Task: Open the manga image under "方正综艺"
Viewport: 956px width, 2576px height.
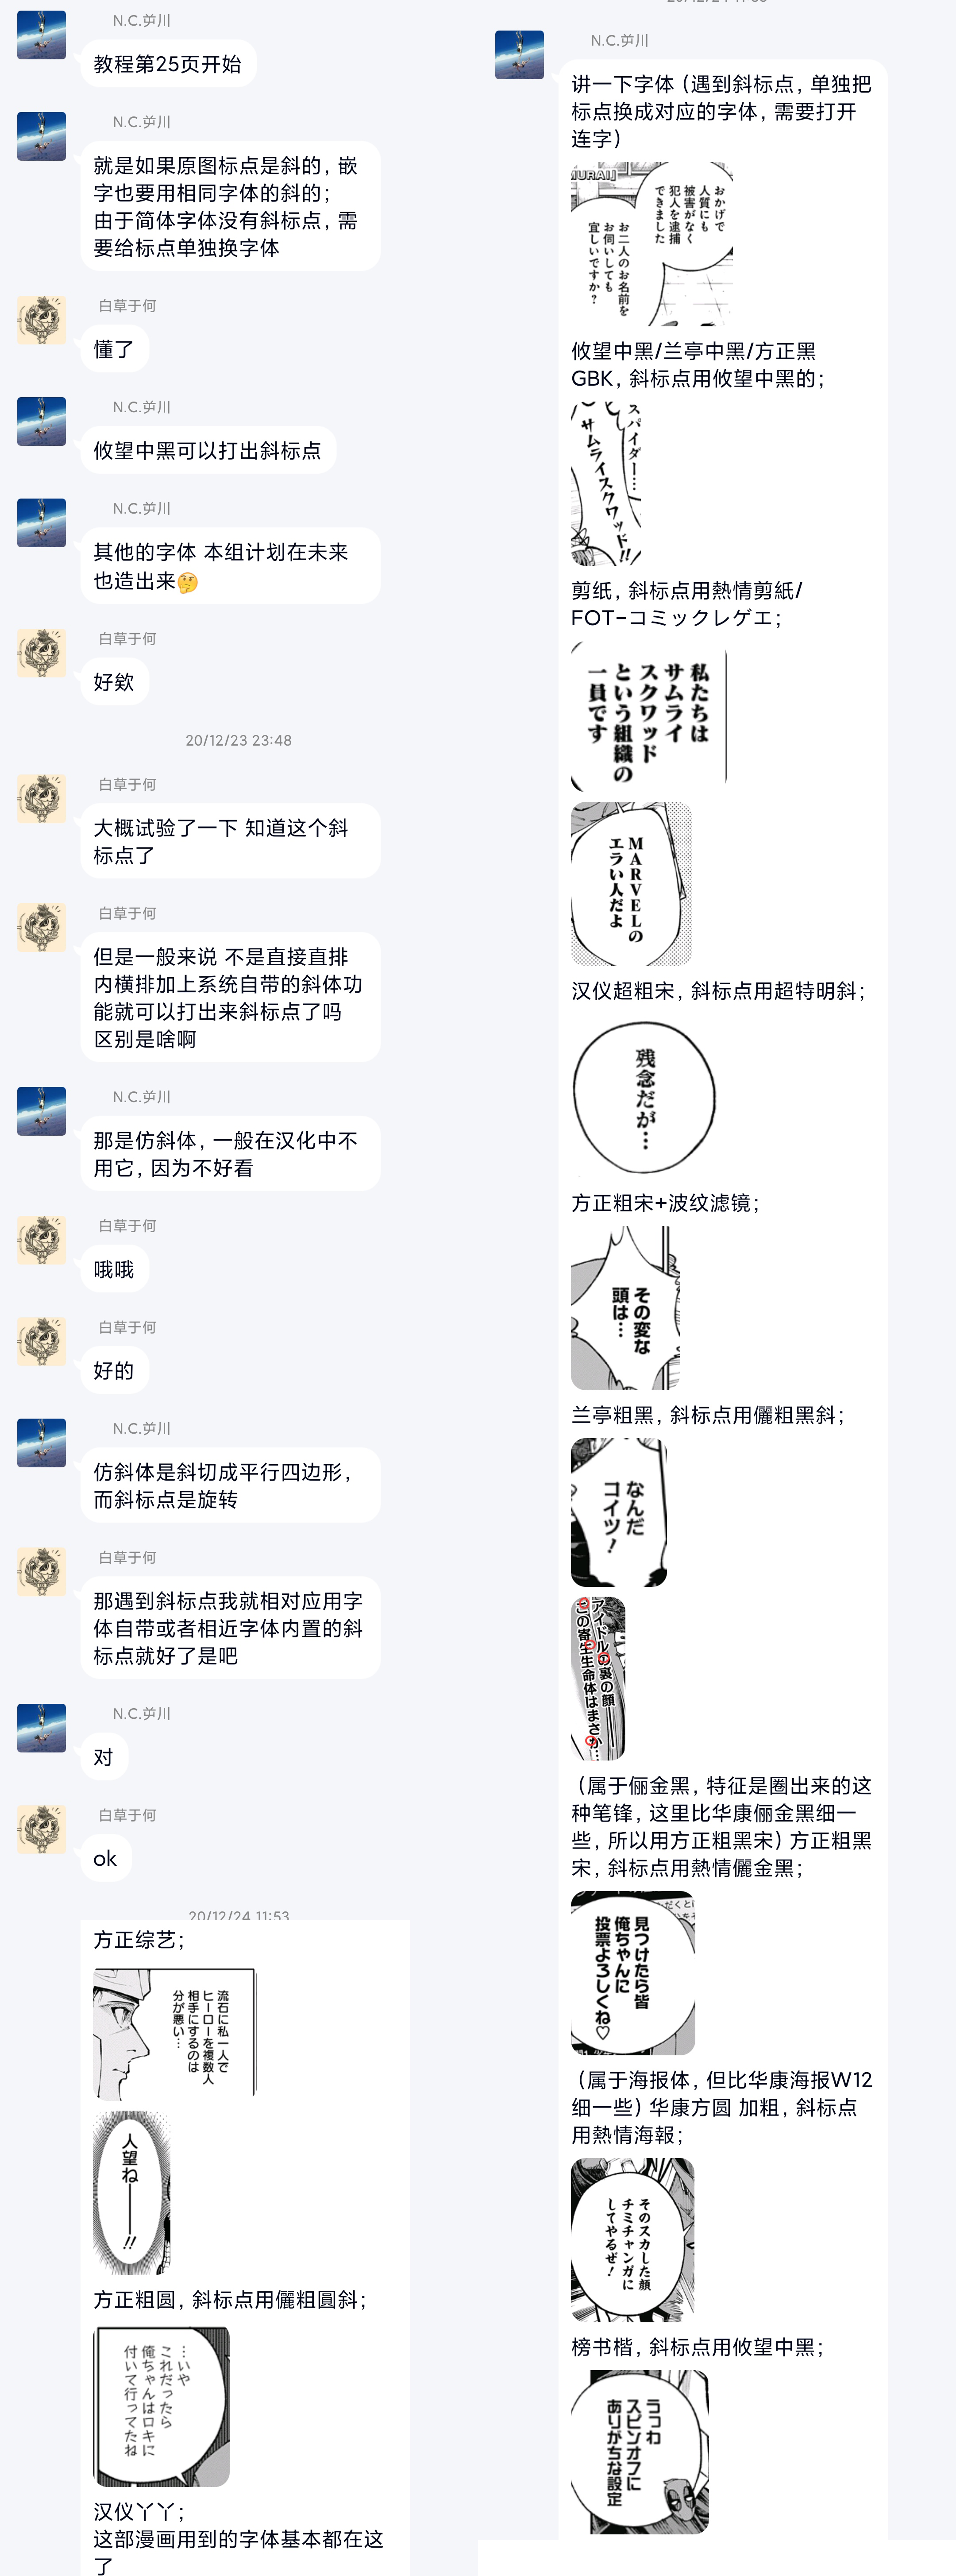Action: tap(175, 2033)
